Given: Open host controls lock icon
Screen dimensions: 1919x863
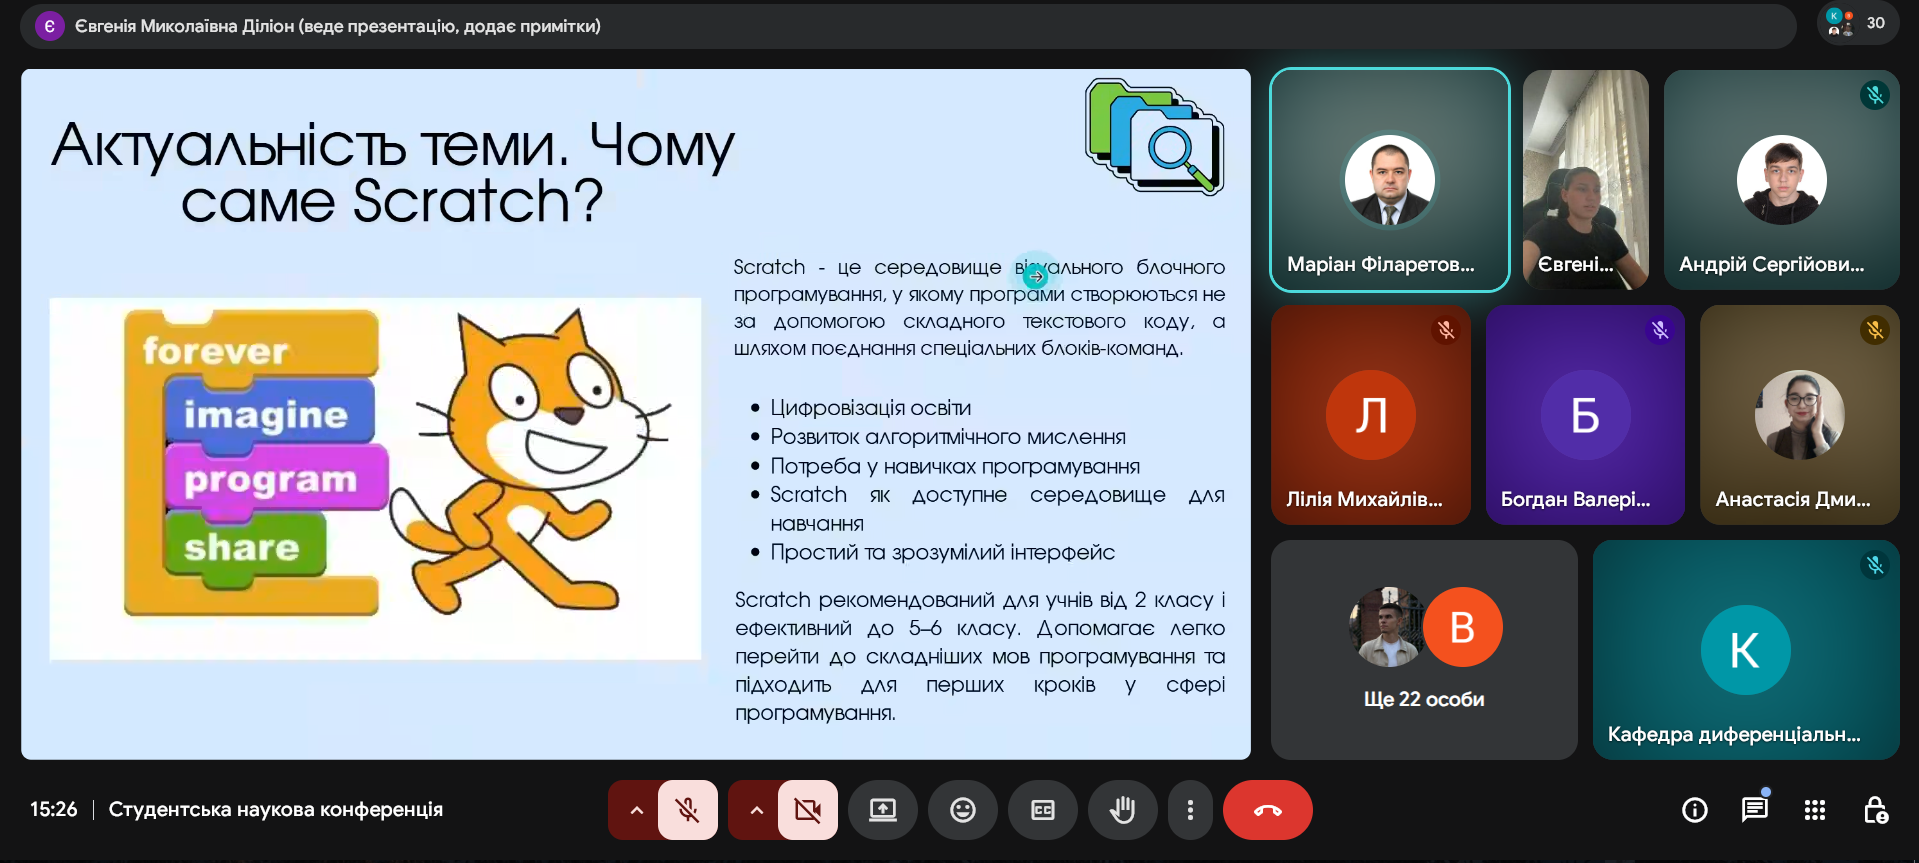Looking at the screenshot, I should tap(1875, 810).
